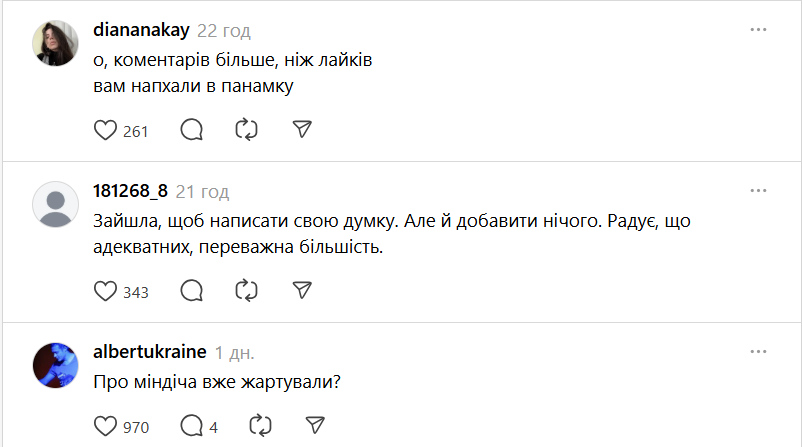
Task: Open the albertukraine username link
Action: pos(149,352)
